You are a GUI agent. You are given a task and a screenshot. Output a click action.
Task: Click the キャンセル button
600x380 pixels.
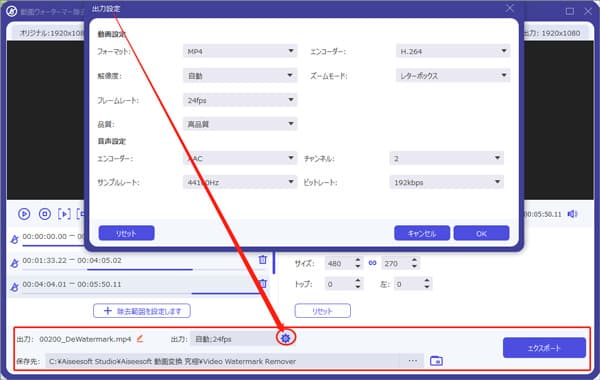point(422,233)
